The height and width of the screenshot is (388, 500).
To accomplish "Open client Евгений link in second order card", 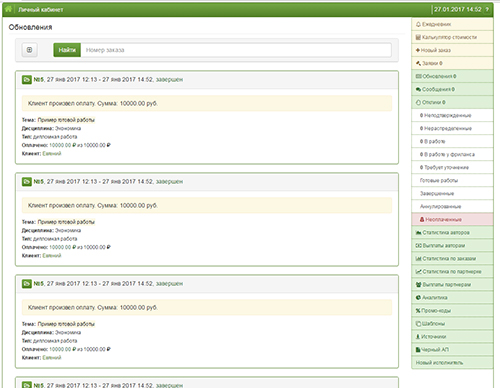I will 52,256.
